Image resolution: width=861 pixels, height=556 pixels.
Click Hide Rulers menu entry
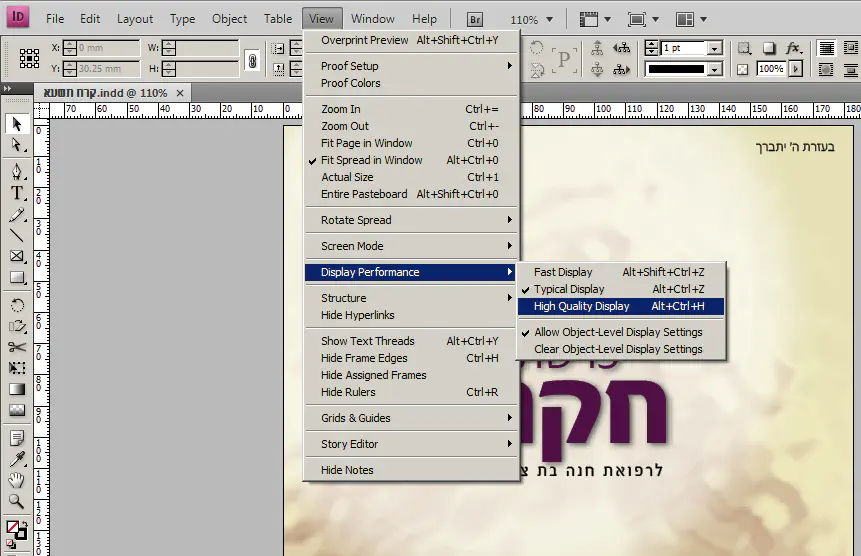[x=348, y=392]
